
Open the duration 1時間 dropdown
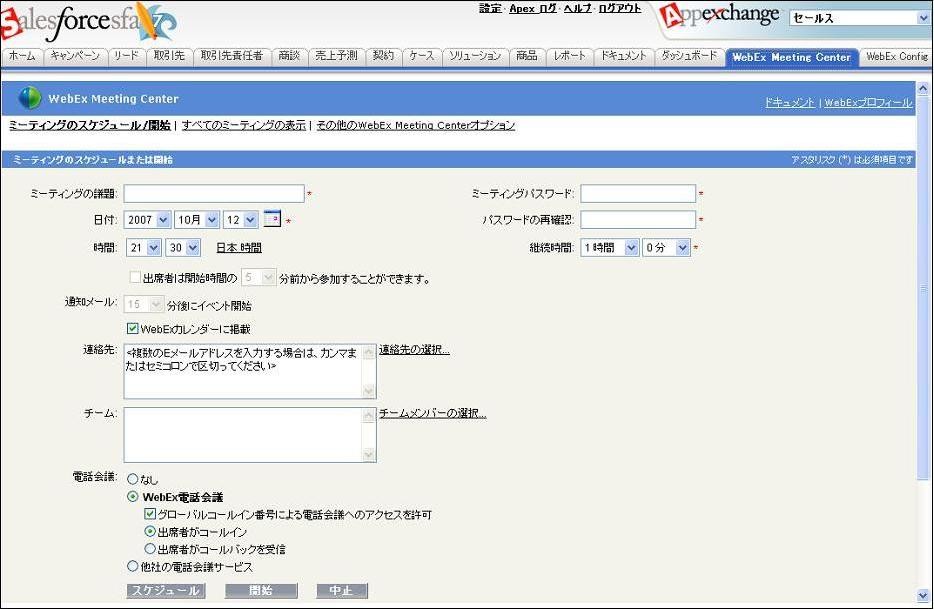click(610, 247)
